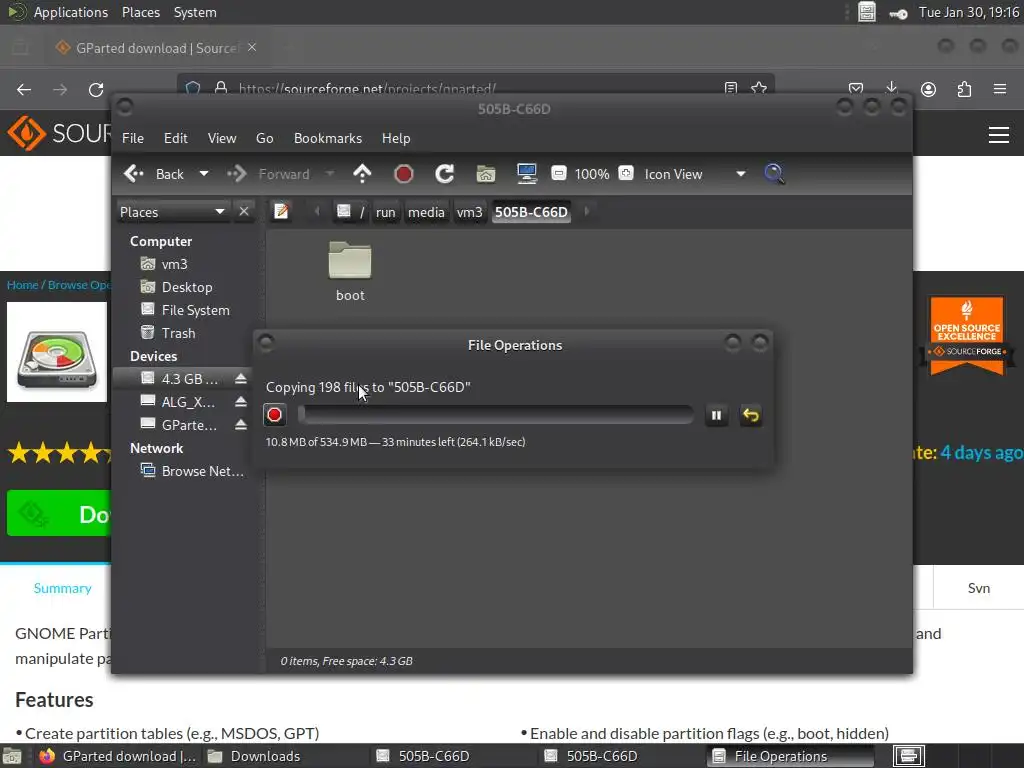Reload the Firefox page

coord(96,89)
